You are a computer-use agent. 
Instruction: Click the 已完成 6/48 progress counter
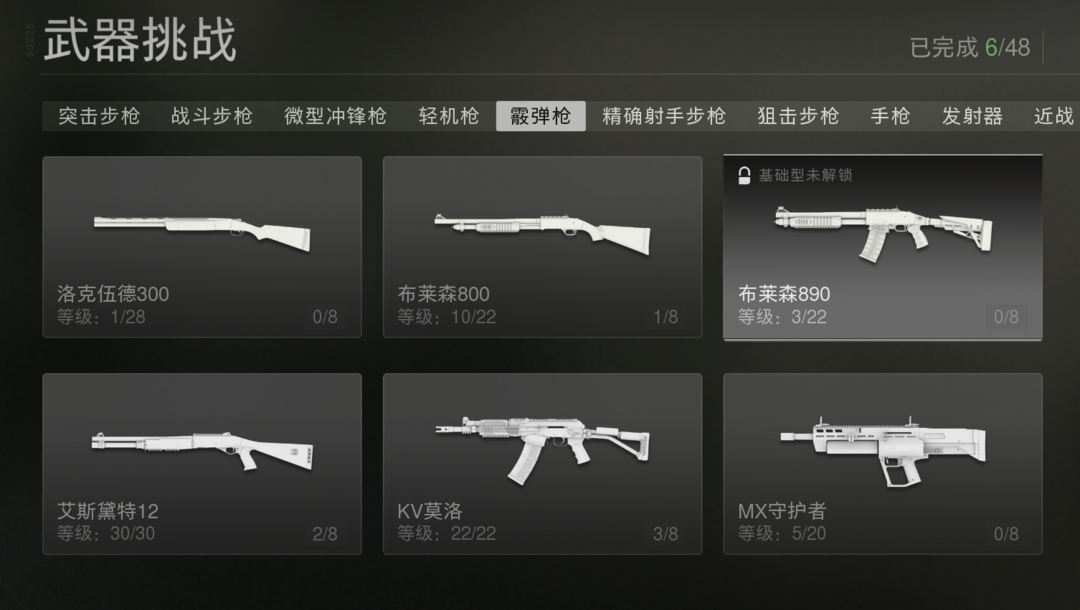pyautogui.click(x=970, y=48)
